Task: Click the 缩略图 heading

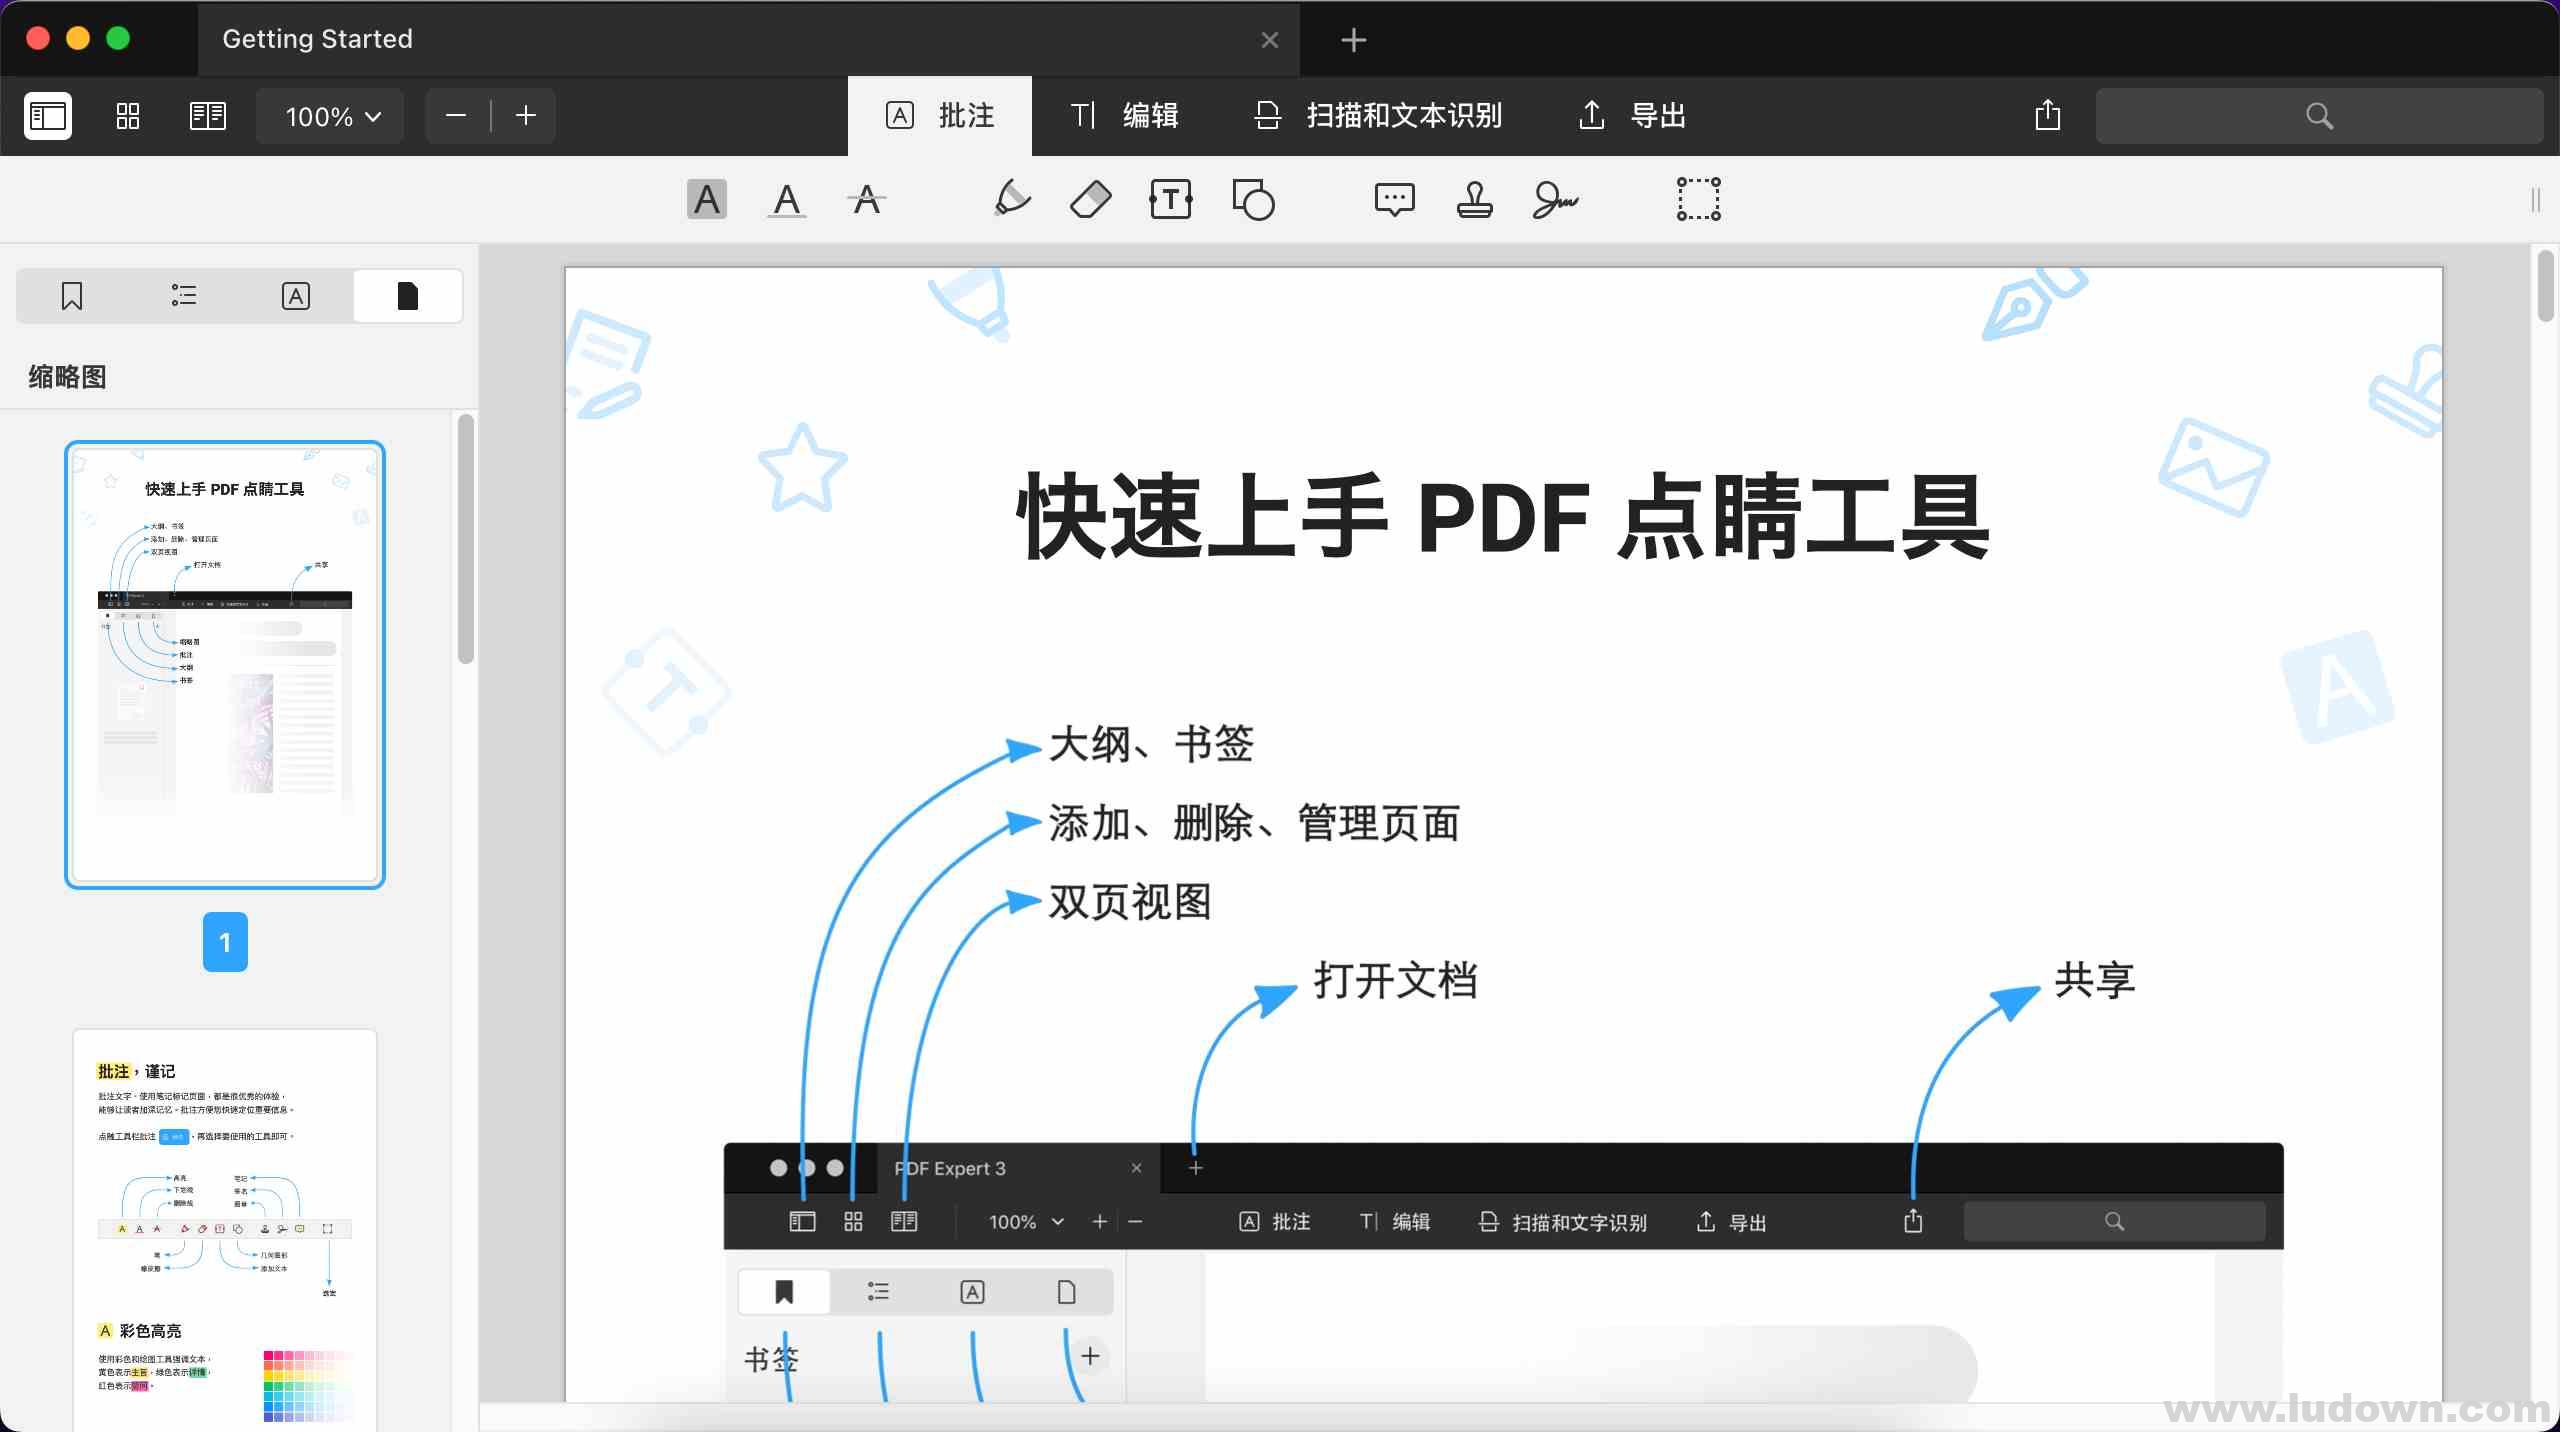Action: (x=67, y=377)
